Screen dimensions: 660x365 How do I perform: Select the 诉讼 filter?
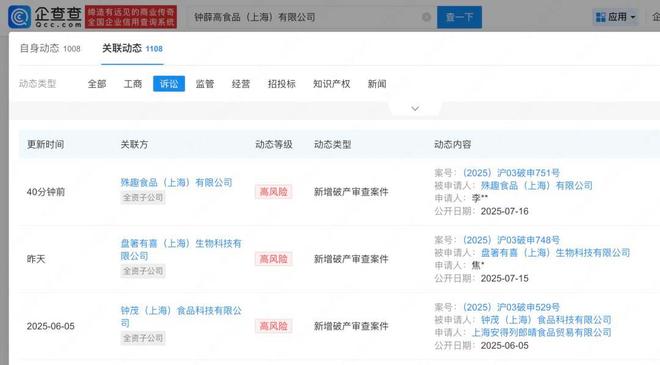tap(169, 84)
